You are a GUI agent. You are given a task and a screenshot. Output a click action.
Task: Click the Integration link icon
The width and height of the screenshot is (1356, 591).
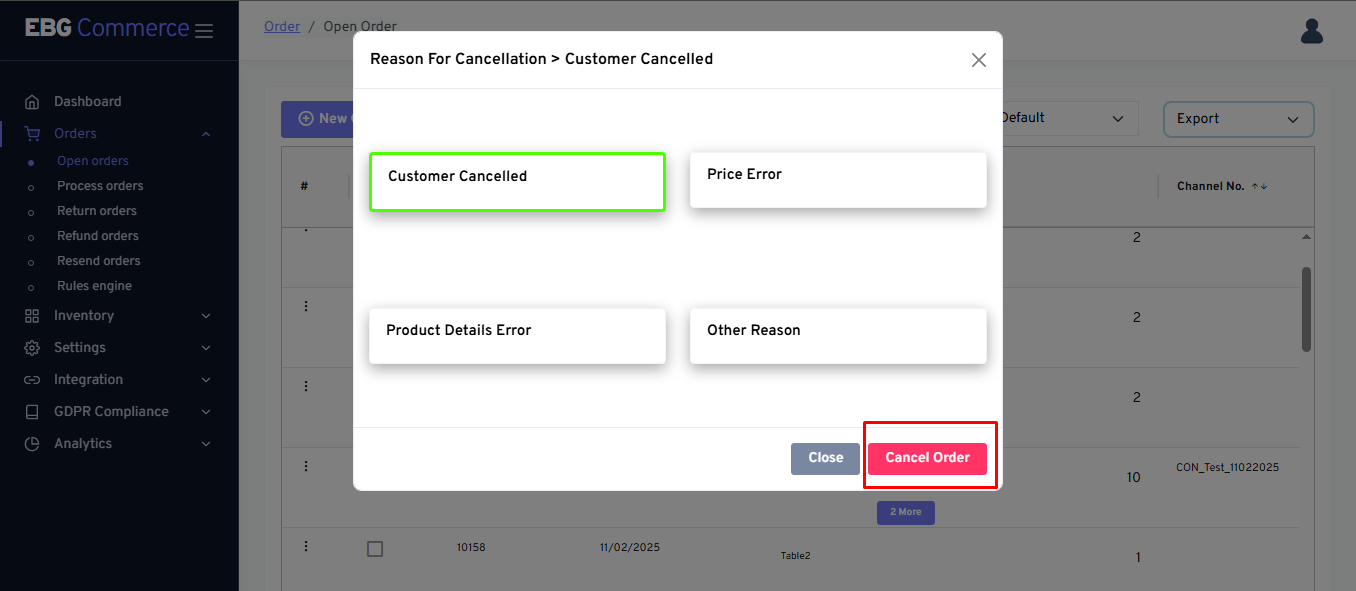(32, 380)
